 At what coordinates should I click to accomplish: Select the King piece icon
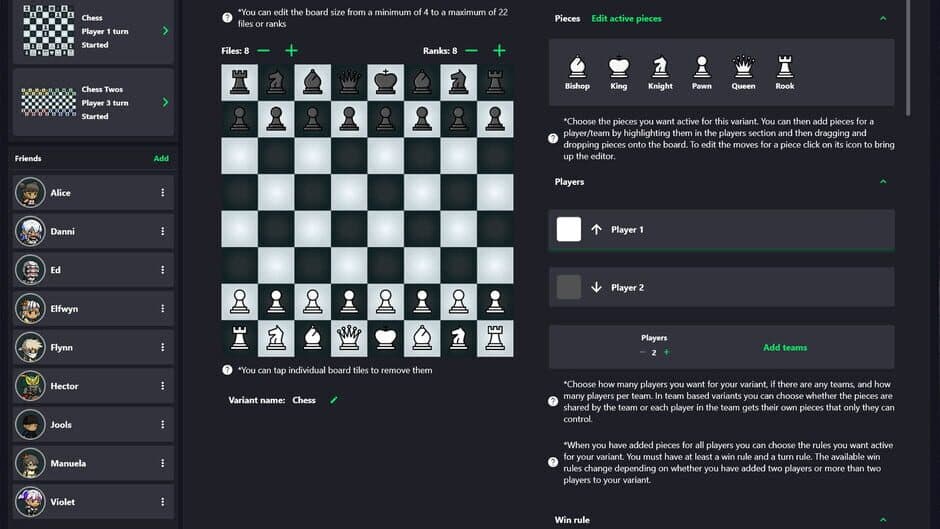pyautogui.click(x=619, y=67)
